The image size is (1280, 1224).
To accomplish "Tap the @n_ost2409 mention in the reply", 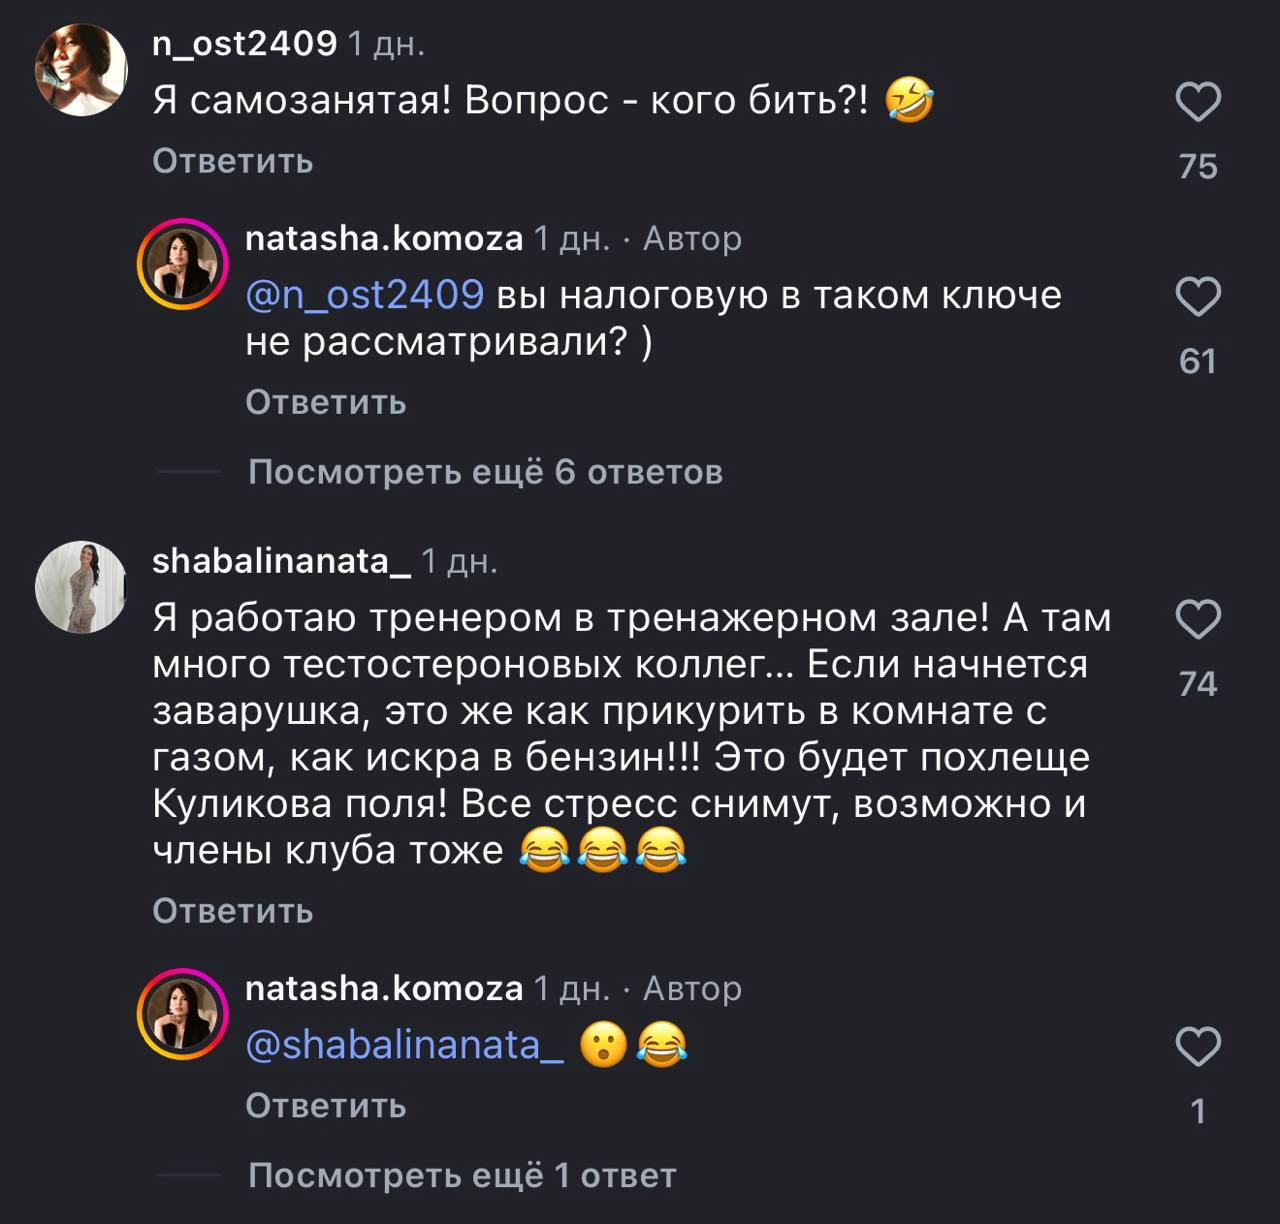I will pyautogui.click(x=364, y=295).
